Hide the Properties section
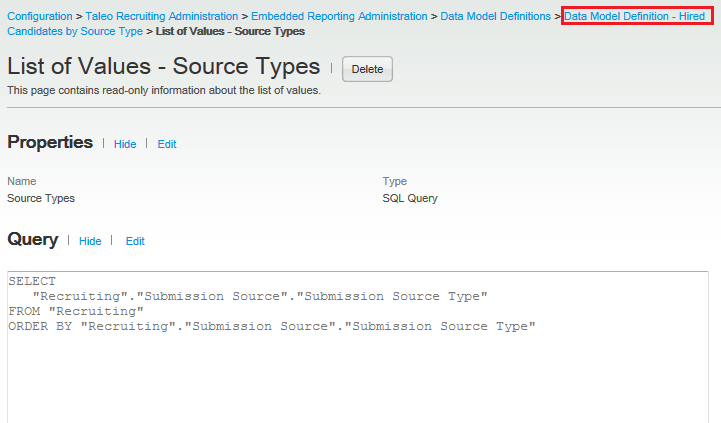 [x=125, y=144]
